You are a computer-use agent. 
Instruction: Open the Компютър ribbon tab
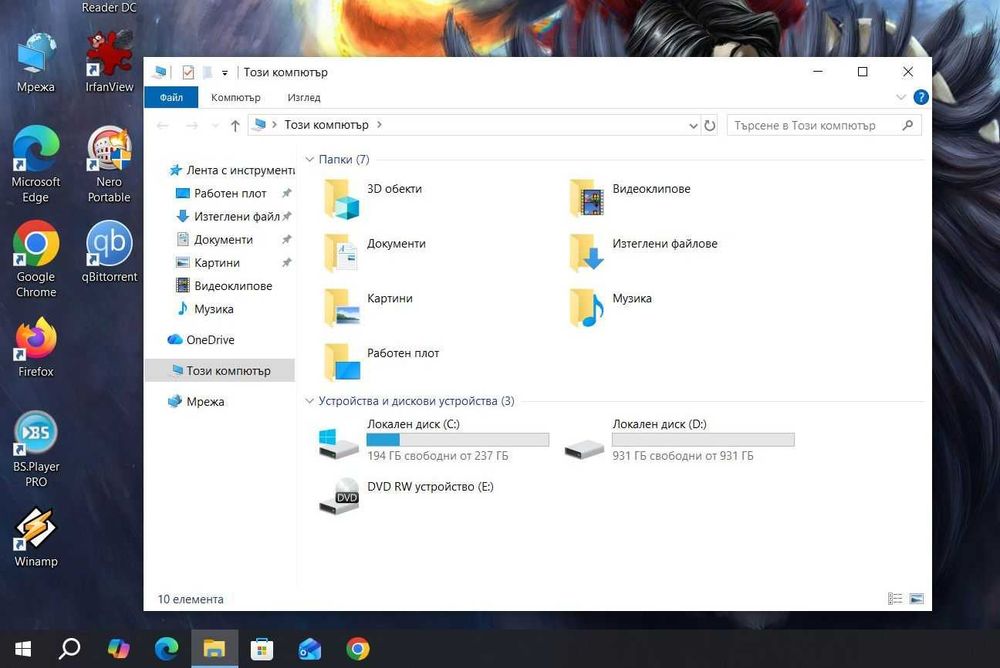235,98
